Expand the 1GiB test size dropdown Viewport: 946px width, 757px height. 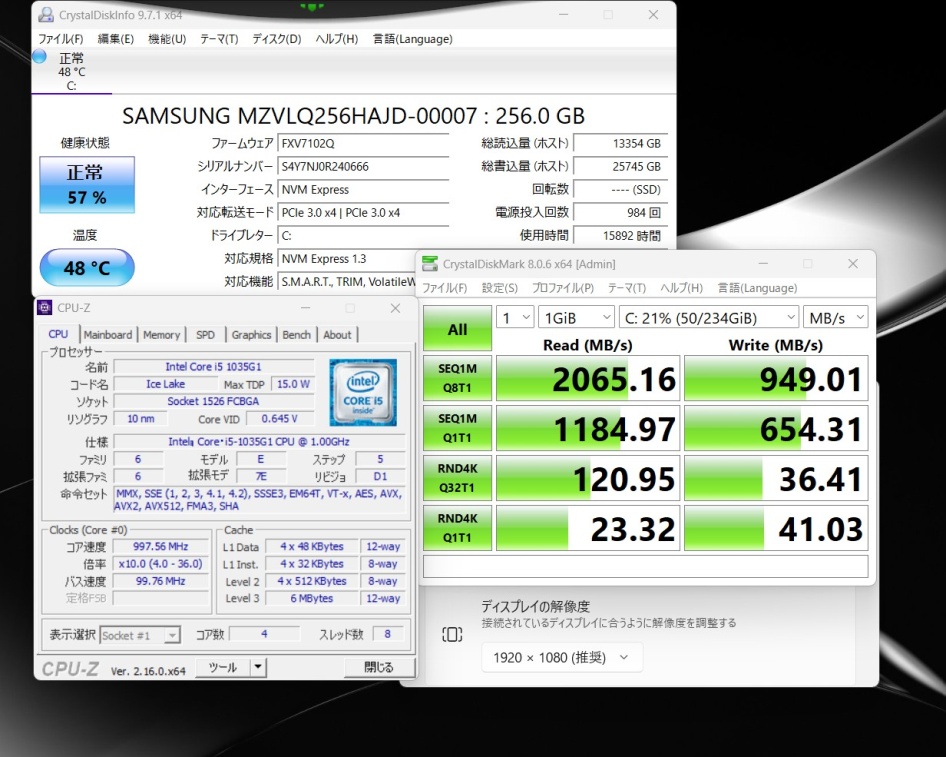(576, 317)
